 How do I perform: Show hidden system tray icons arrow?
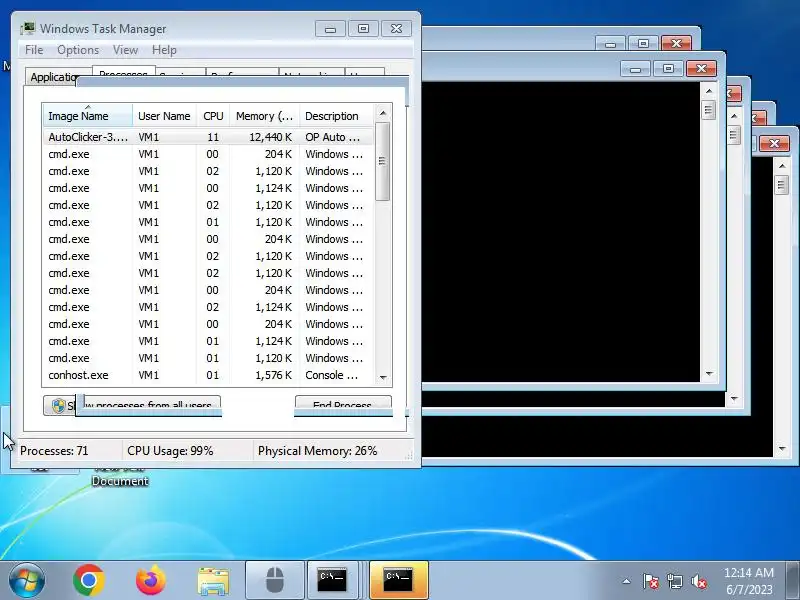click(627, 581)
